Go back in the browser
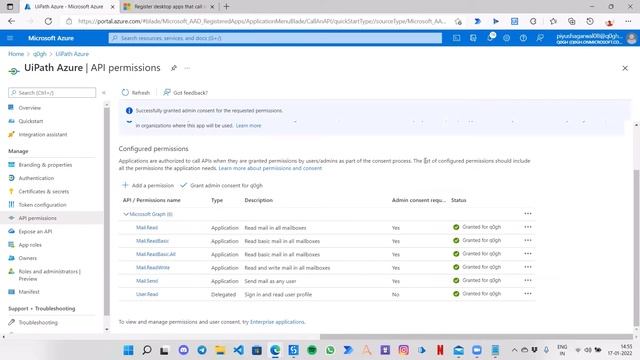 click(11, 21)
